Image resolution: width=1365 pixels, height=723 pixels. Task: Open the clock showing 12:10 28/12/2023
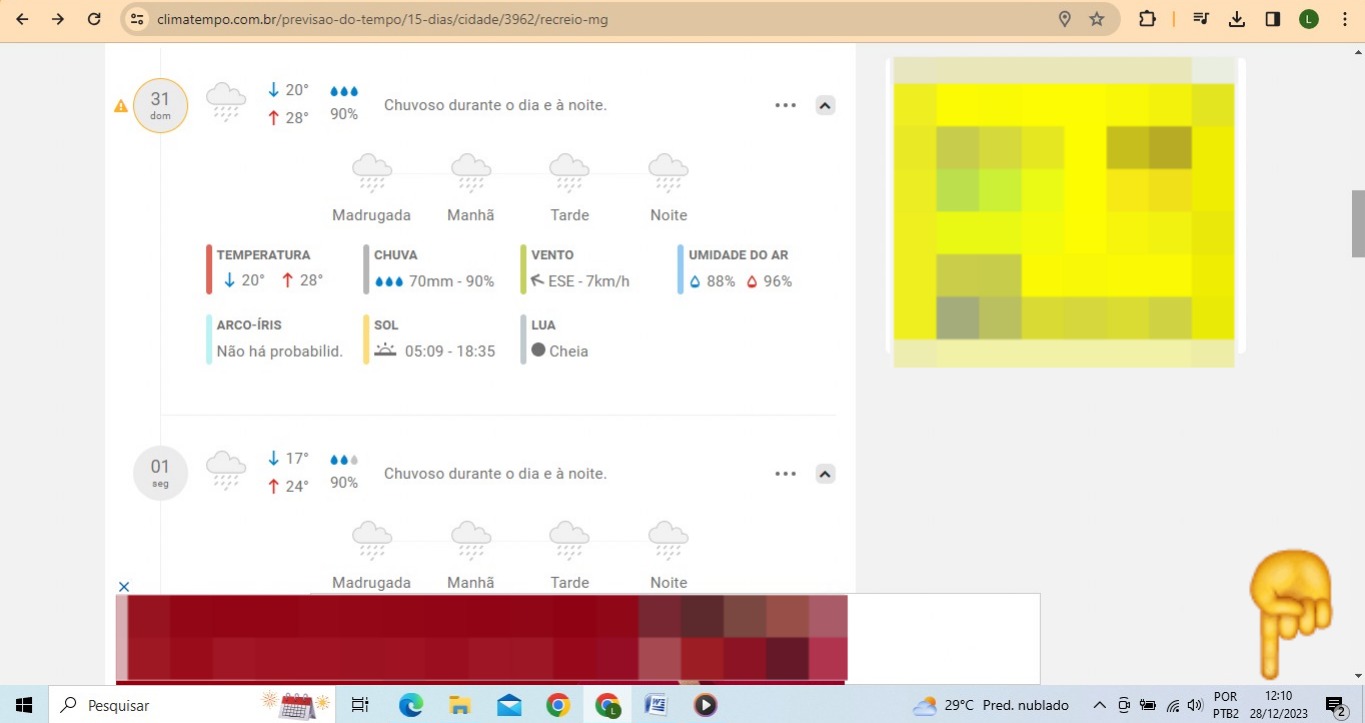point(1278,705)
